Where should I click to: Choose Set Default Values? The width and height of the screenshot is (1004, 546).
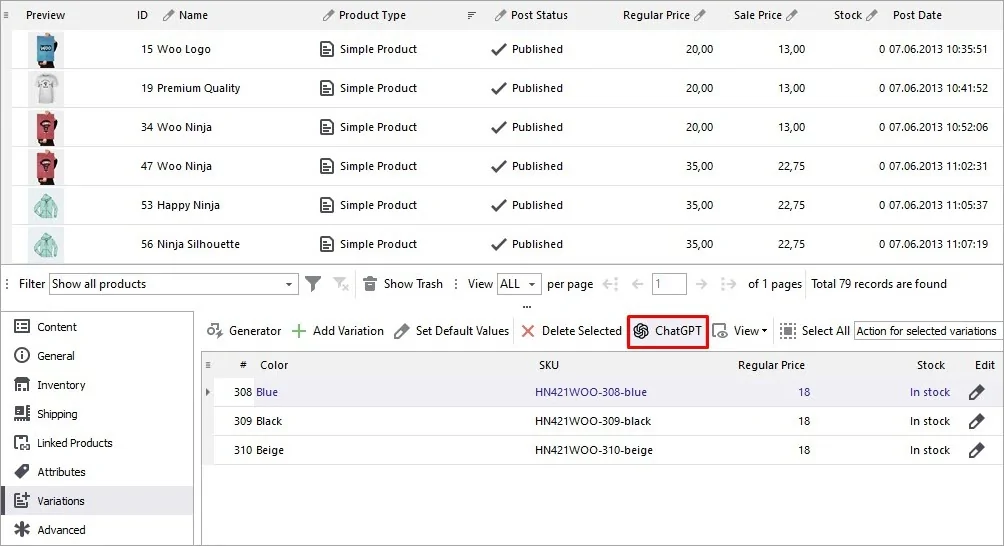pyautogui.click(x=451, y=331)
